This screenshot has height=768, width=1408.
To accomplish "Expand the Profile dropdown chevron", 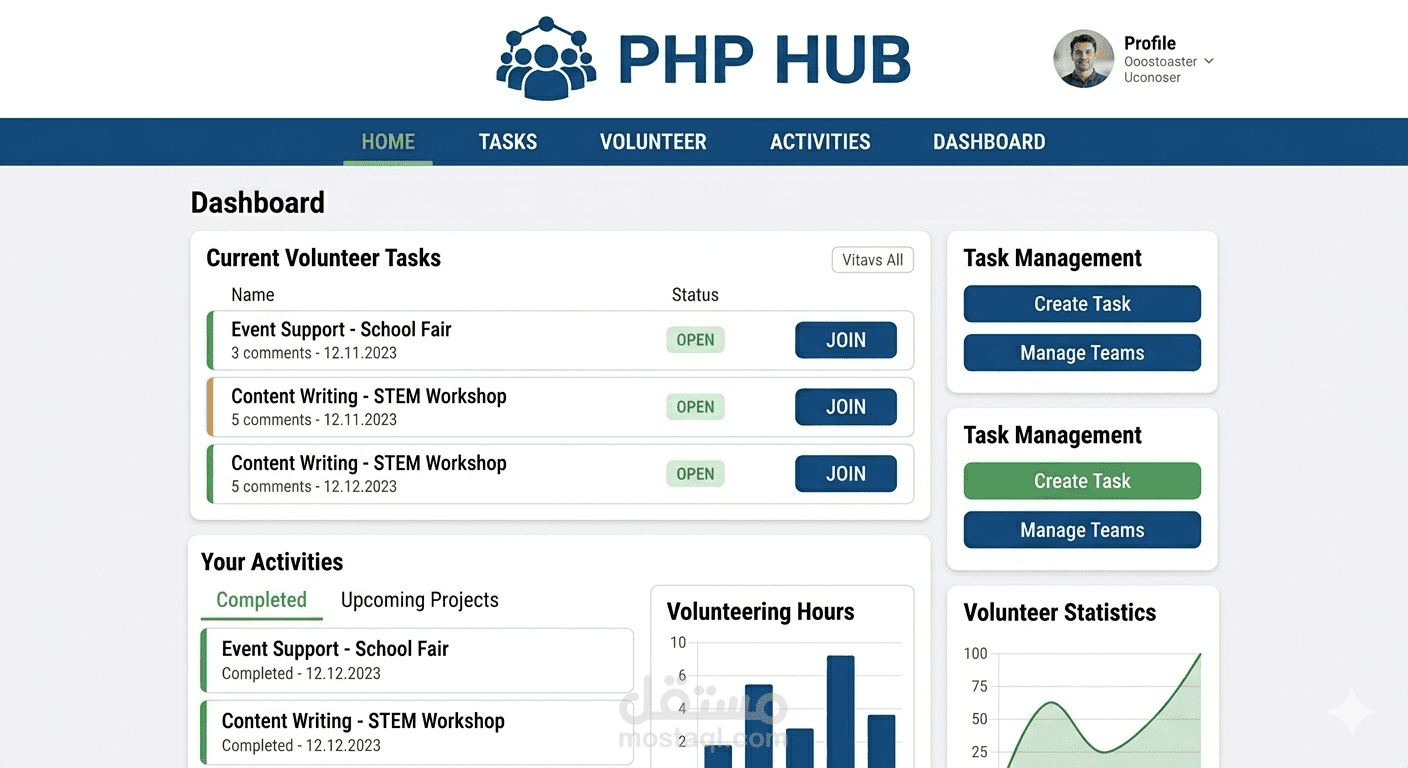I will tap(1209, 61).
